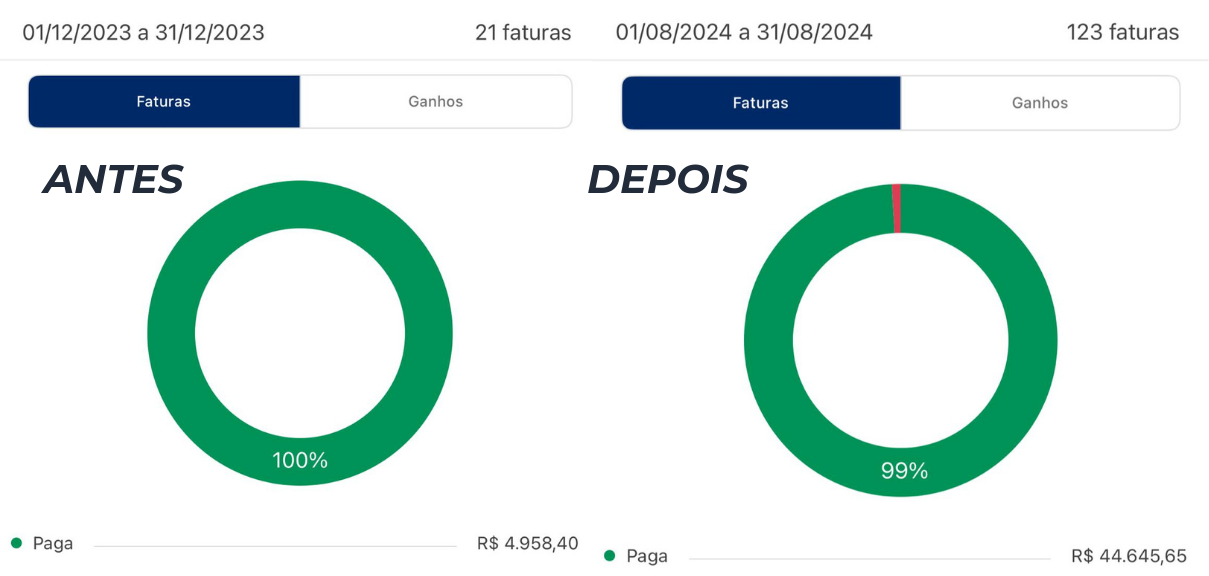Viewport: 1209px width, 576px height.
Task: Click the green Paga dot on left legend
Action: tap(16, 544)
